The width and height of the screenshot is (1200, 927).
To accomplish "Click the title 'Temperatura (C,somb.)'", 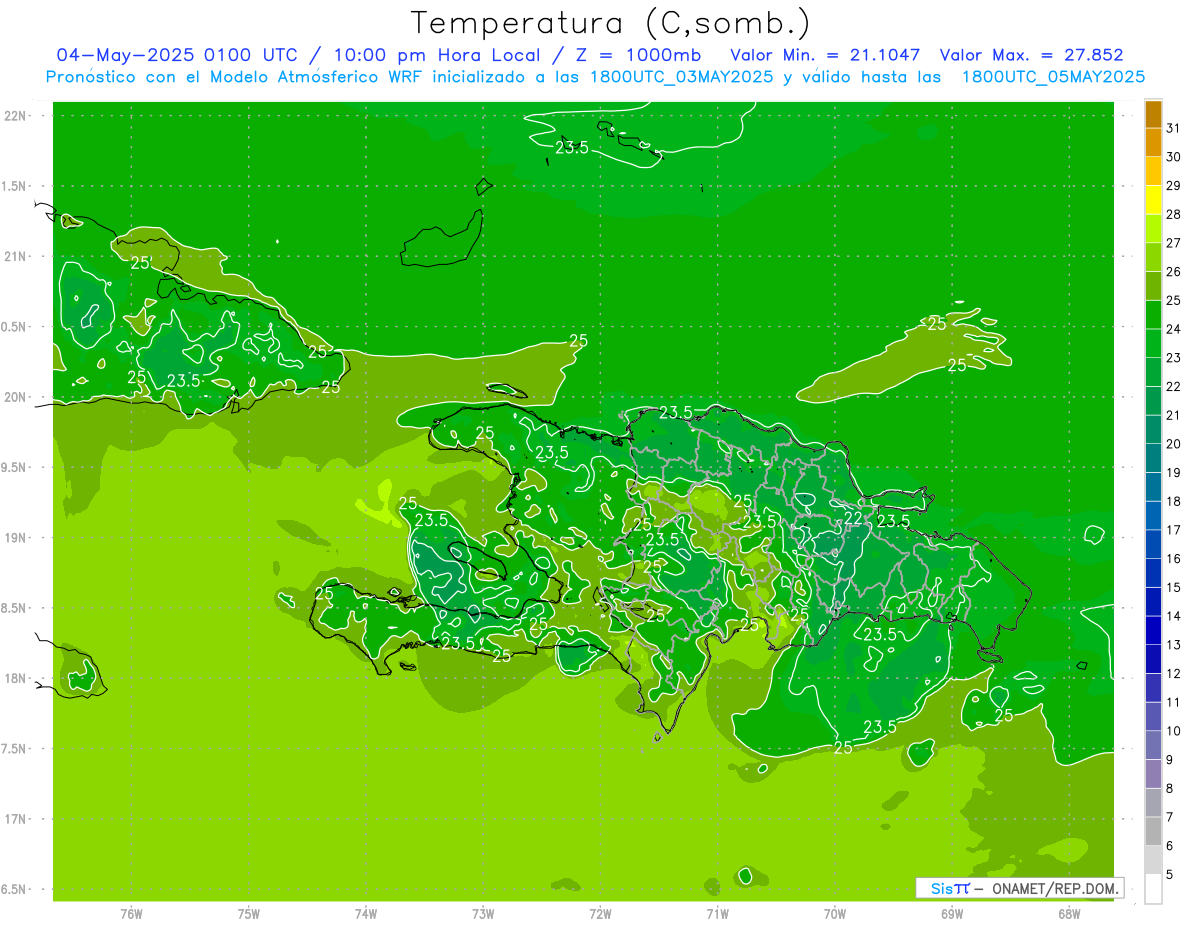I will (611, 22).
